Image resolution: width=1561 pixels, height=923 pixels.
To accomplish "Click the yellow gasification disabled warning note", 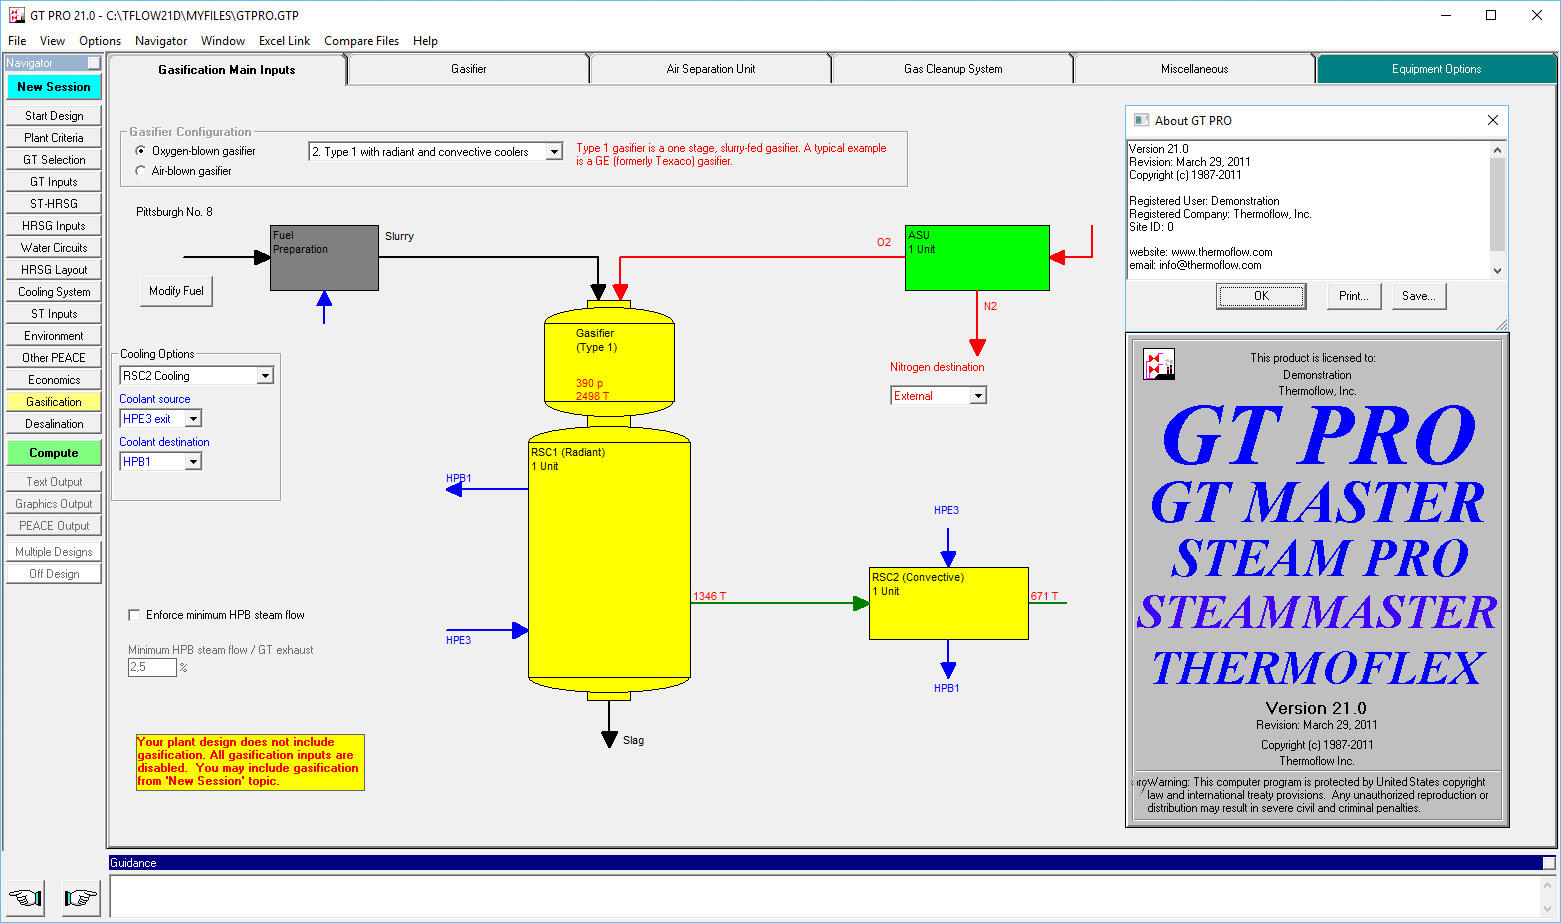I will (250, 762).
